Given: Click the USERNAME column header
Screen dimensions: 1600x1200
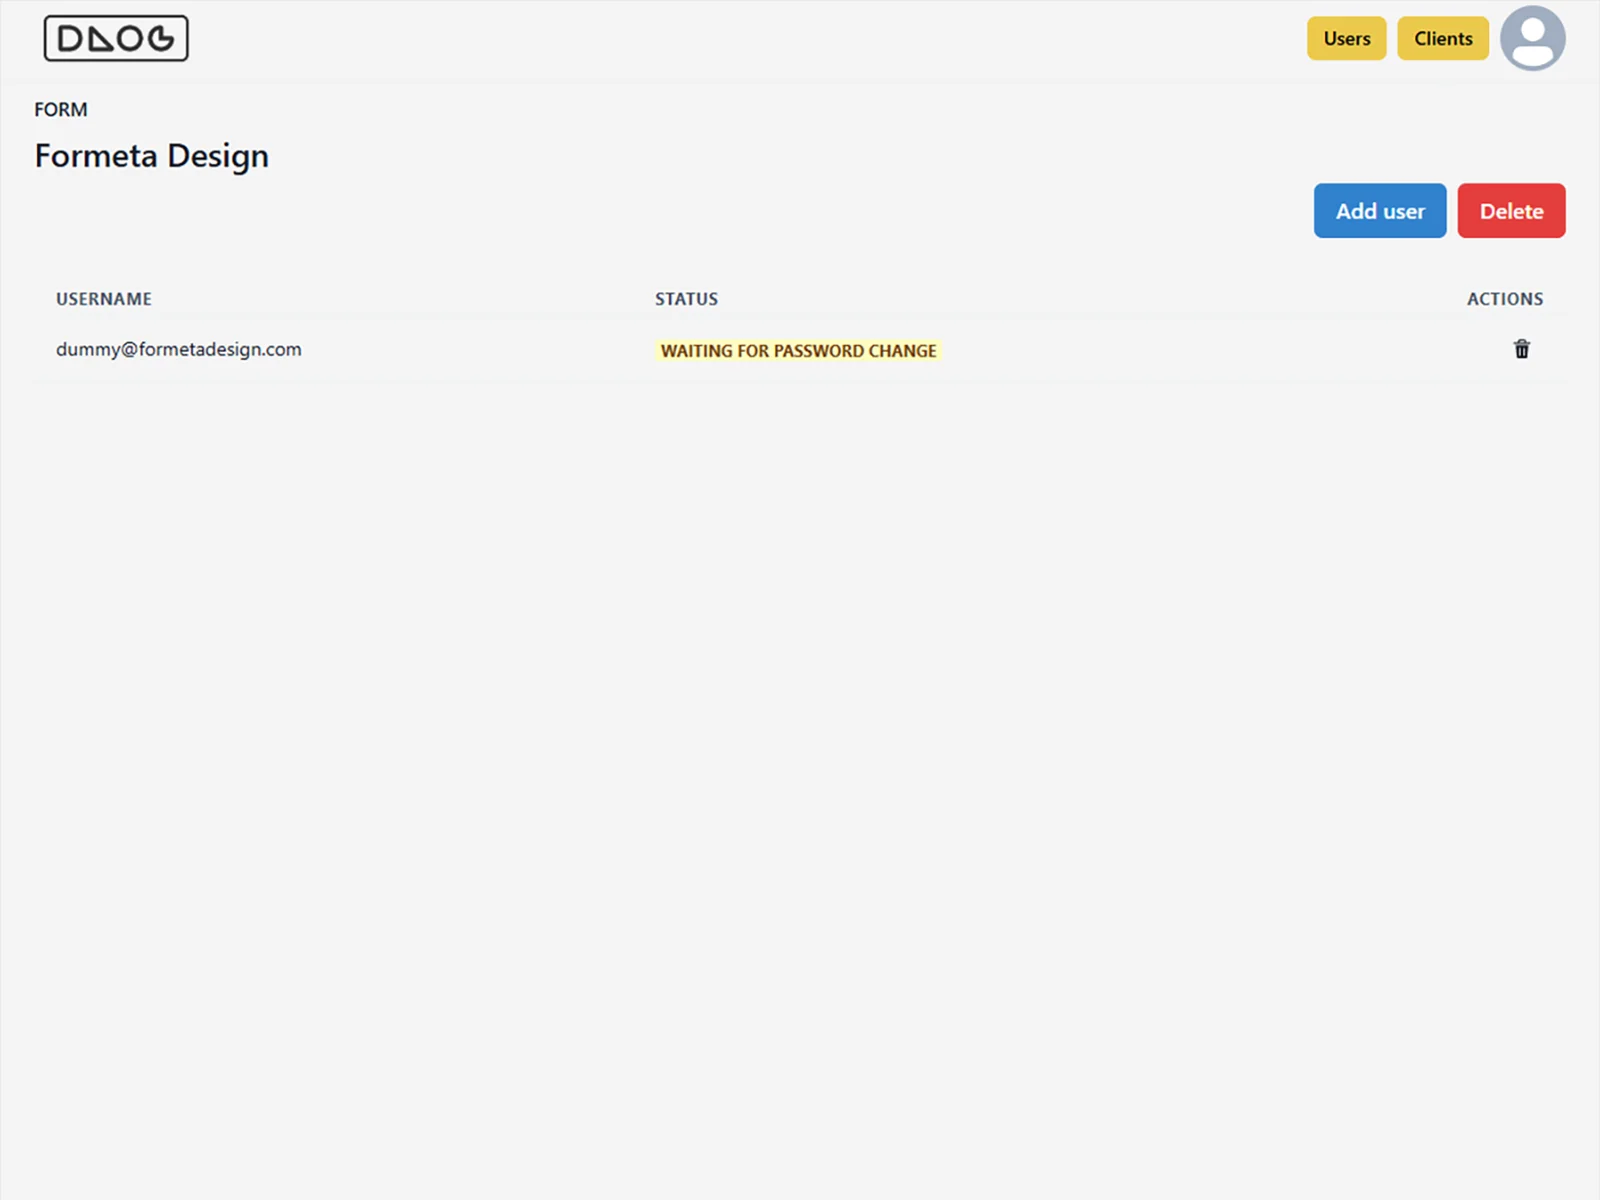Looking at the screenshot, I should tap(104, 299).
